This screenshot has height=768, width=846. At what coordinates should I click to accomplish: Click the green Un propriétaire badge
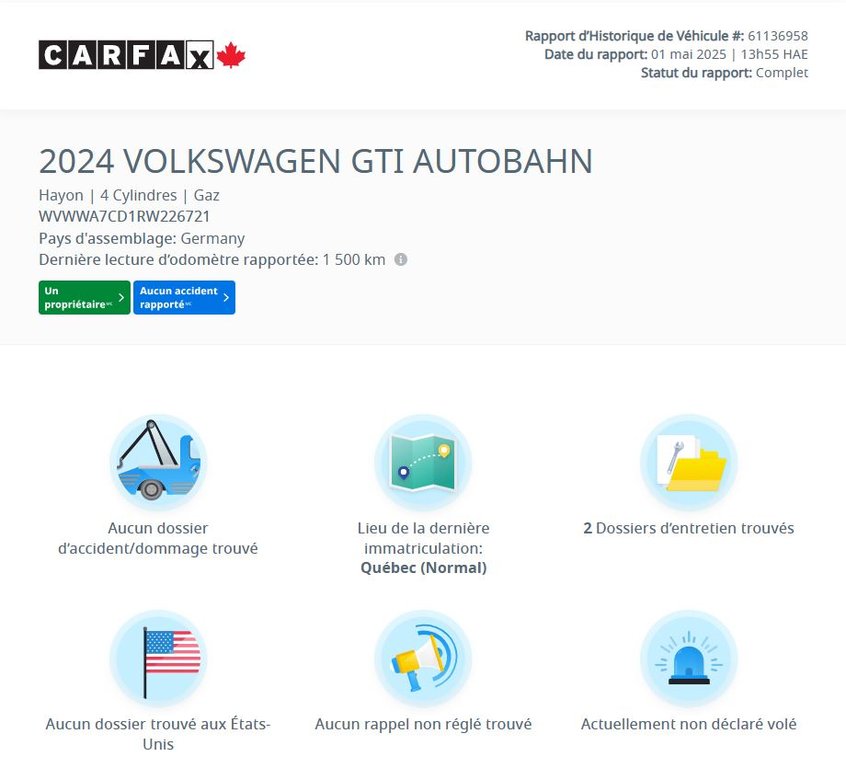(x=84, y=297)
